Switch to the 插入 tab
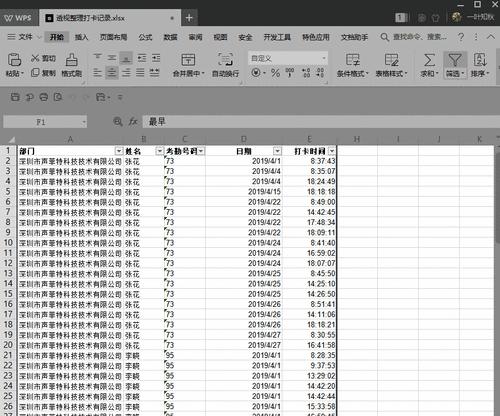 click(x=81, y=37)
